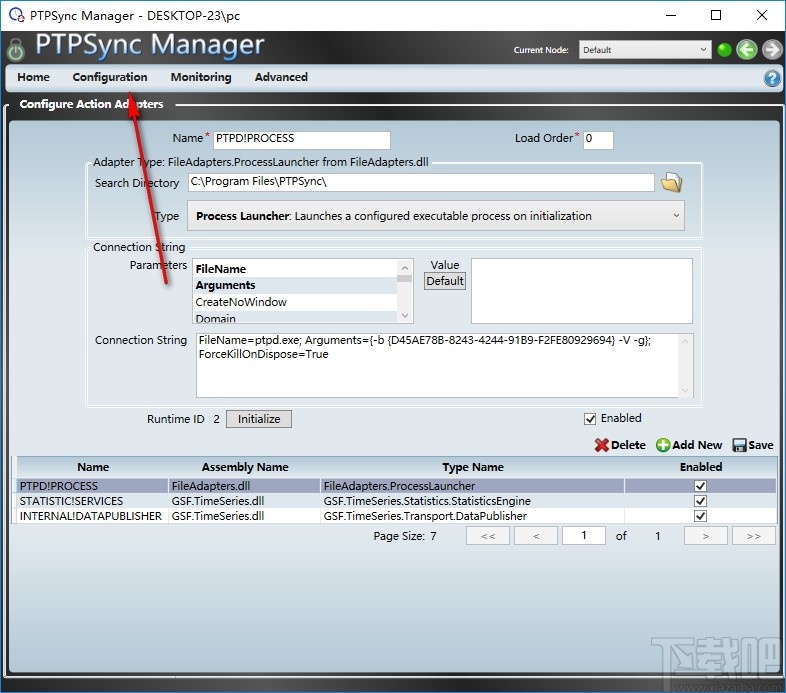Open the Configuration menu
Viewport: 786px width, 693px height.
(x=110, y=77)
